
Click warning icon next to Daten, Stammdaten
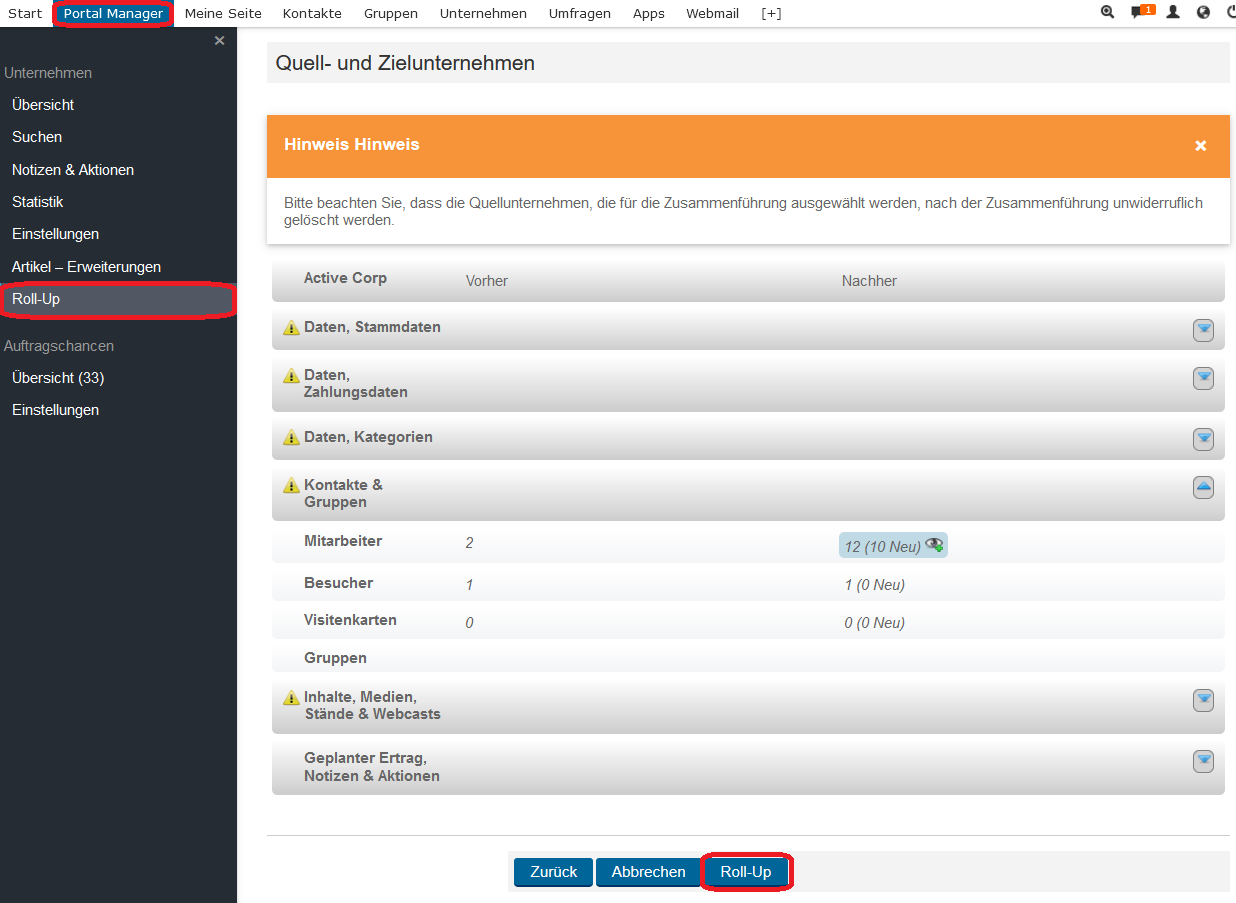291,328
